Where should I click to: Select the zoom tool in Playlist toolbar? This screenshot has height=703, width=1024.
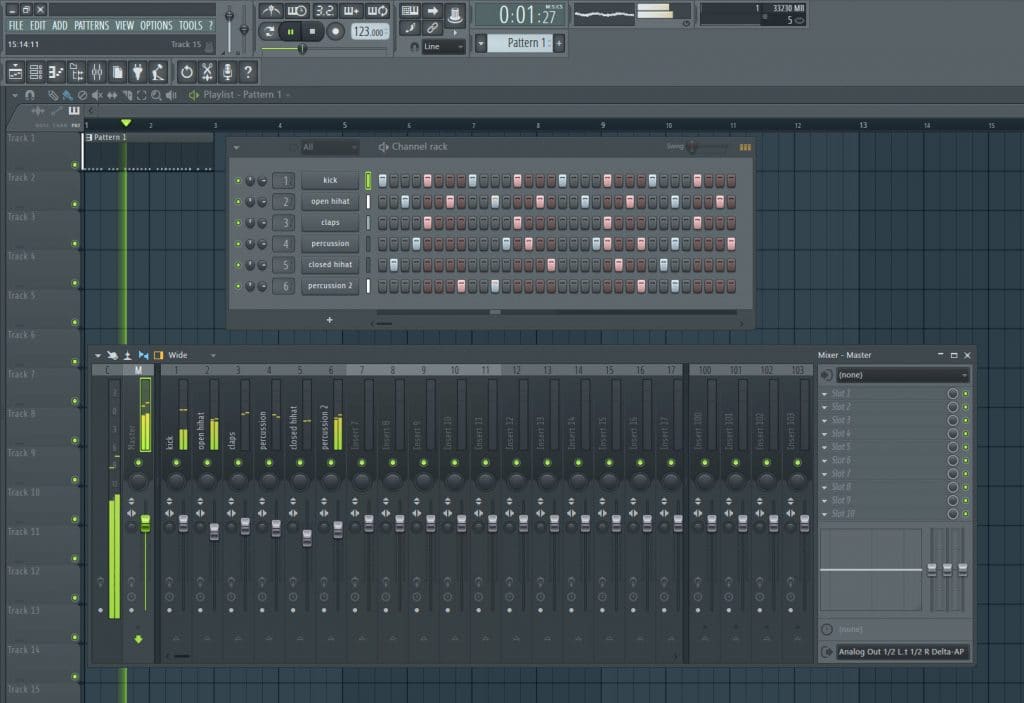[x=156, y=95]
